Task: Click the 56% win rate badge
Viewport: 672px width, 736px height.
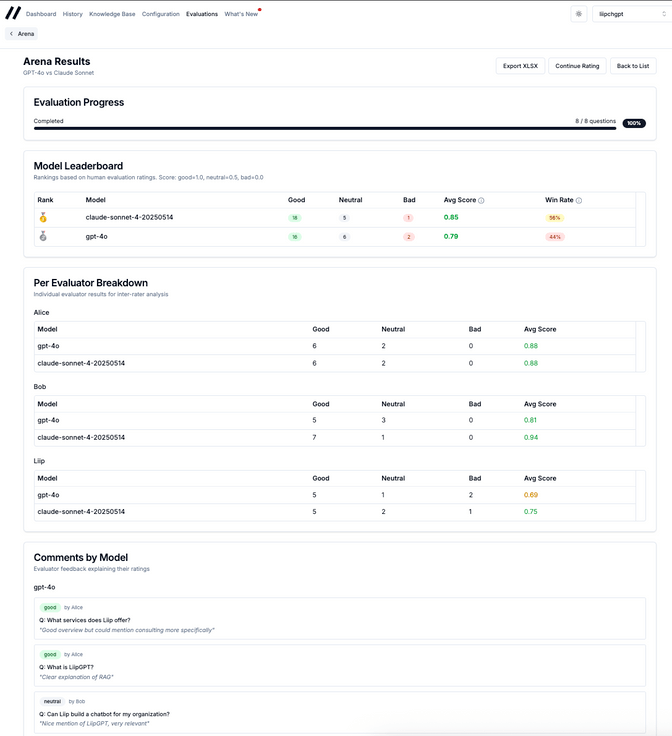Action: pyautogui.click(x=554, y=217)
